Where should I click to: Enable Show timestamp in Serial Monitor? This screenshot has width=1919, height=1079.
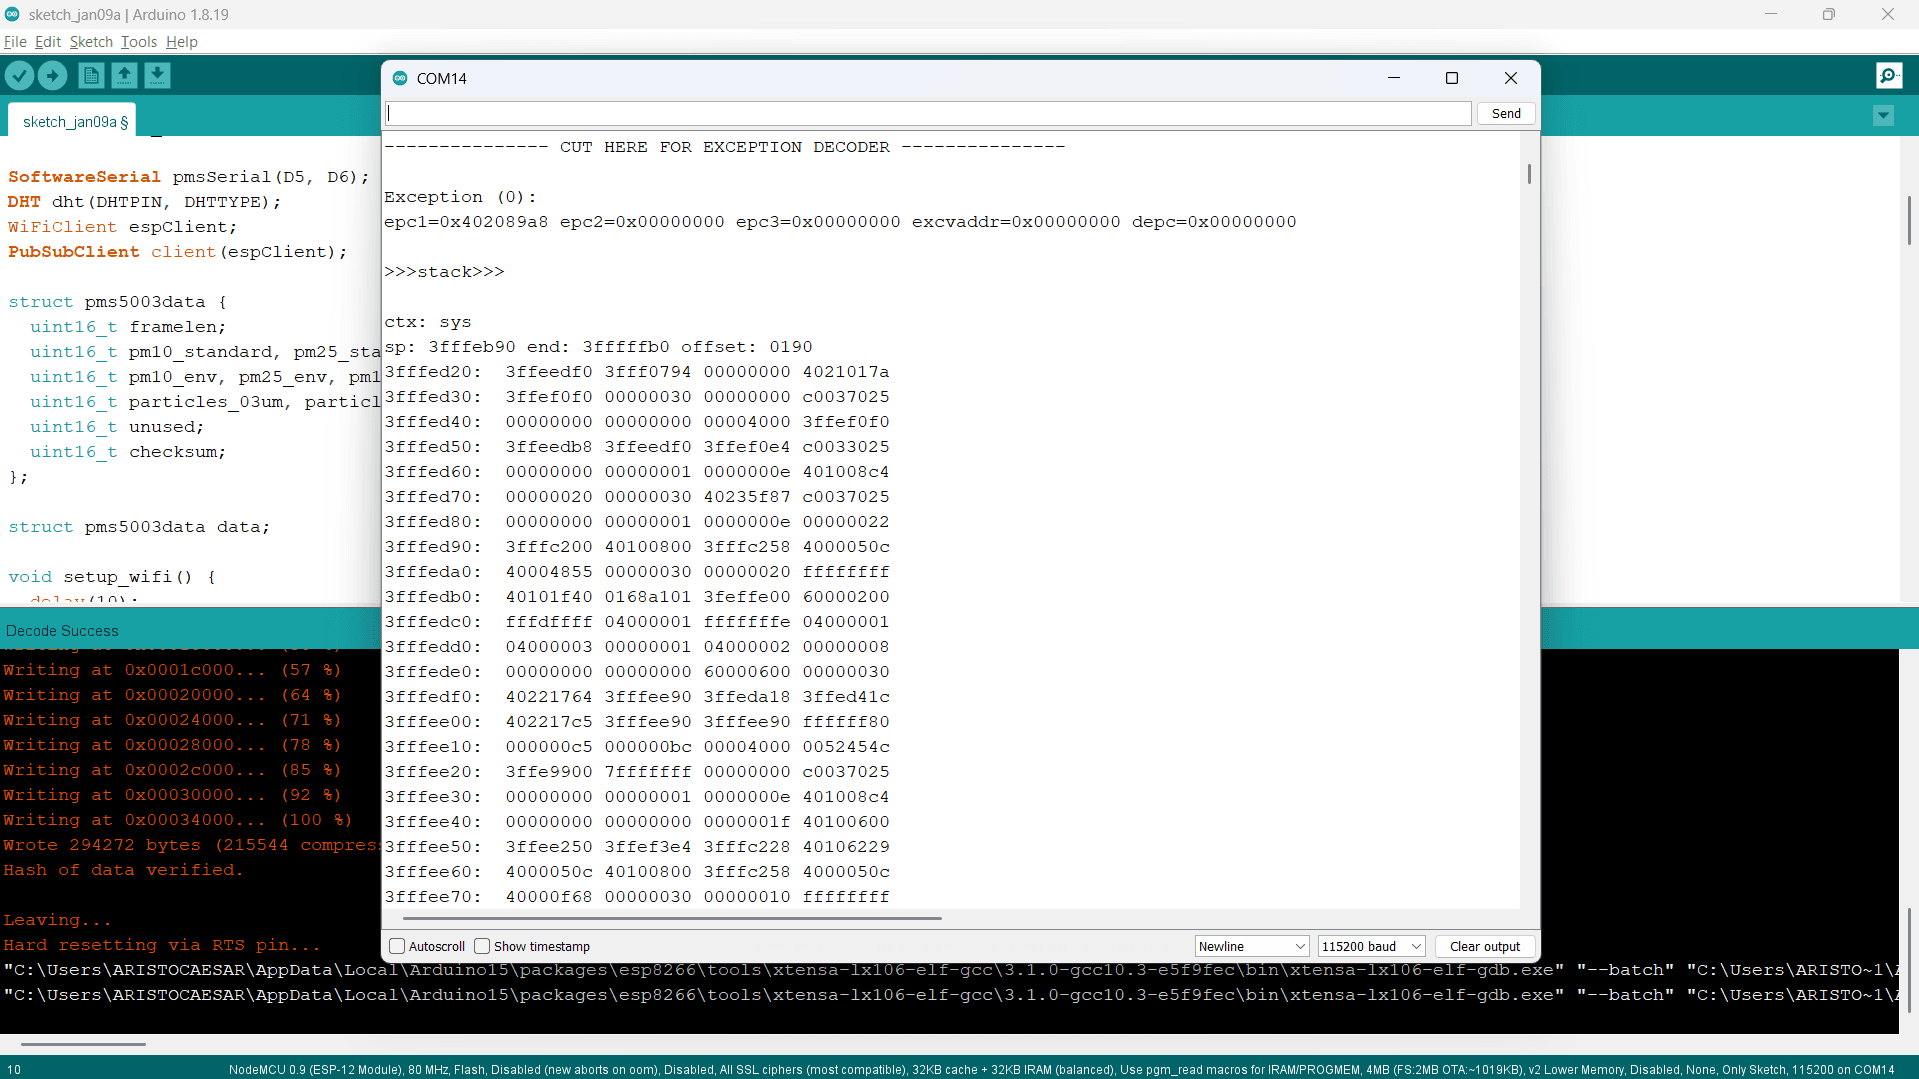point(483,946)
